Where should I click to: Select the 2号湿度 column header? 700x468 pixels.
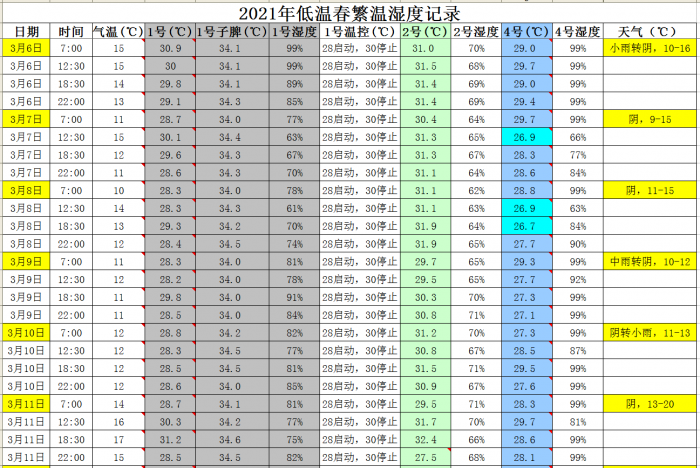coord(476,32)
